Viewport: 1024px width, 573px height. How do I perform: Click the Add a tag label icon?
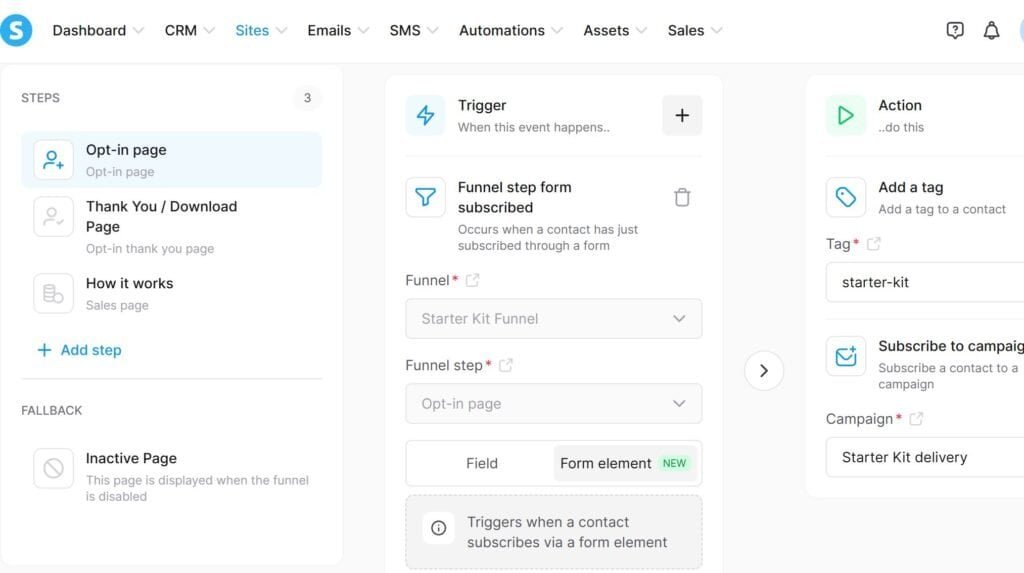tap(846, 197)
